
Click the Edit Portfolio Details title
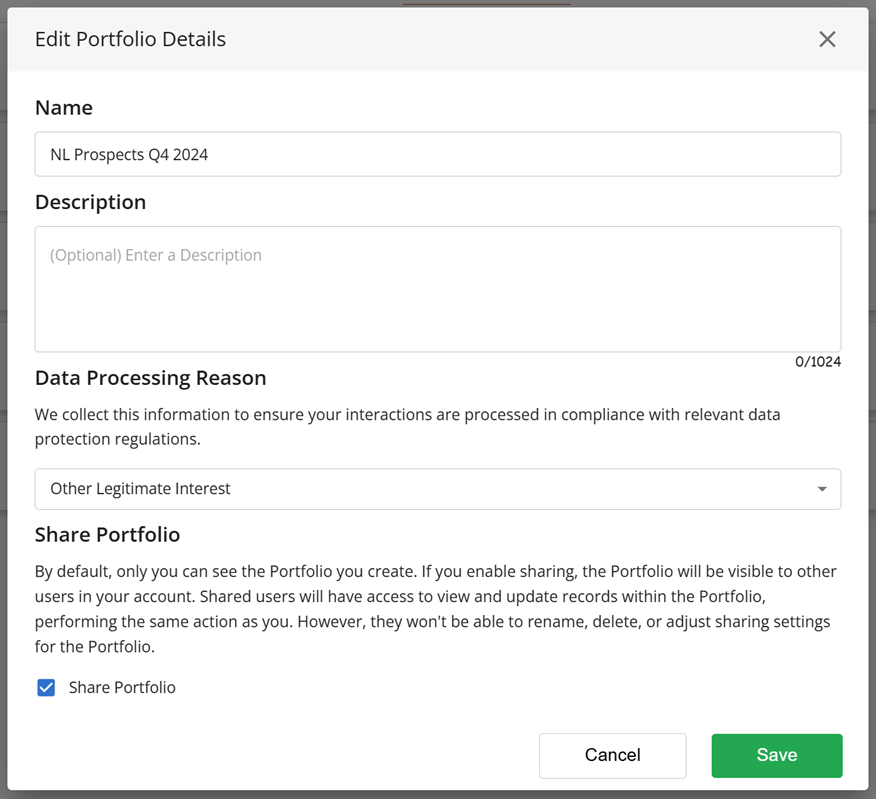[130, 39]
